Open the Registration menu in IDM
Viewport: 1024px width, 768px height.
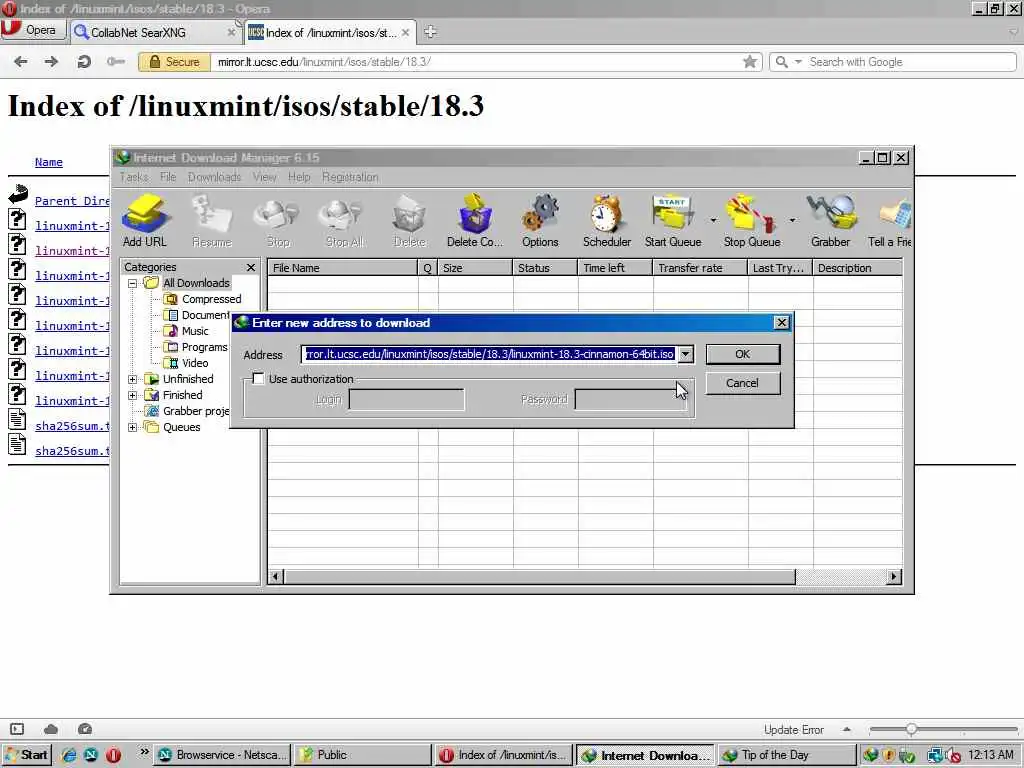tap(350, 177)
